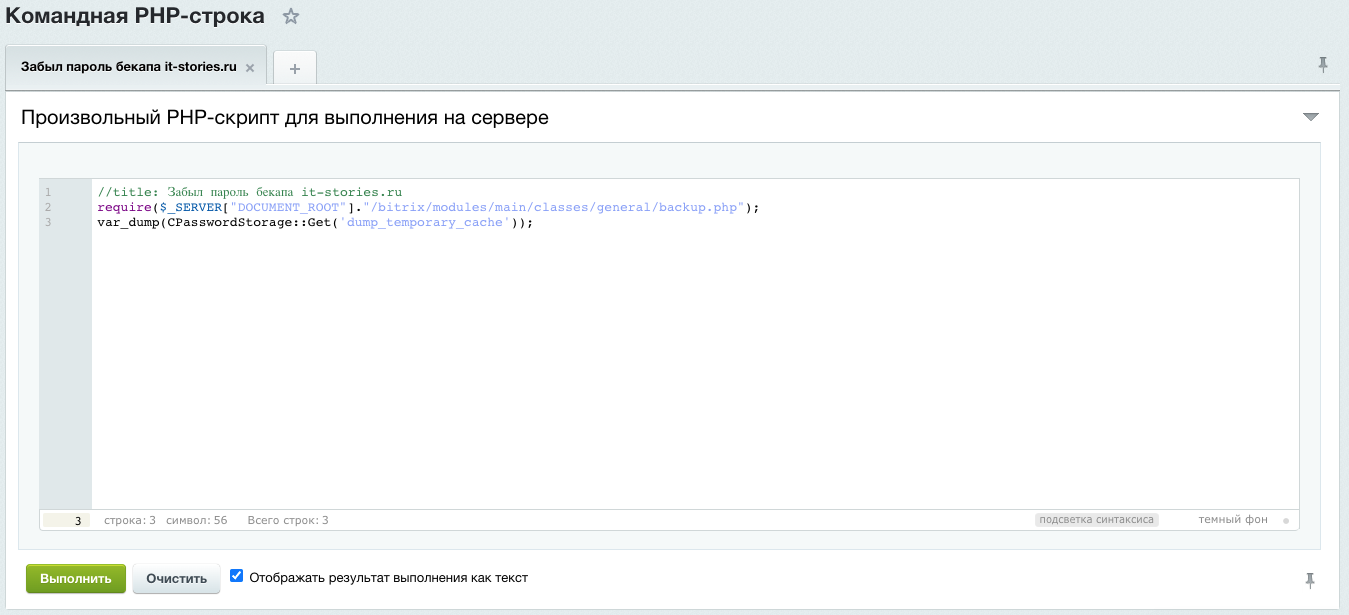The height and width of the screenshot is (615, 1349).
Task: Click the '//title:' comment line in editor
Action: (249, 191)
